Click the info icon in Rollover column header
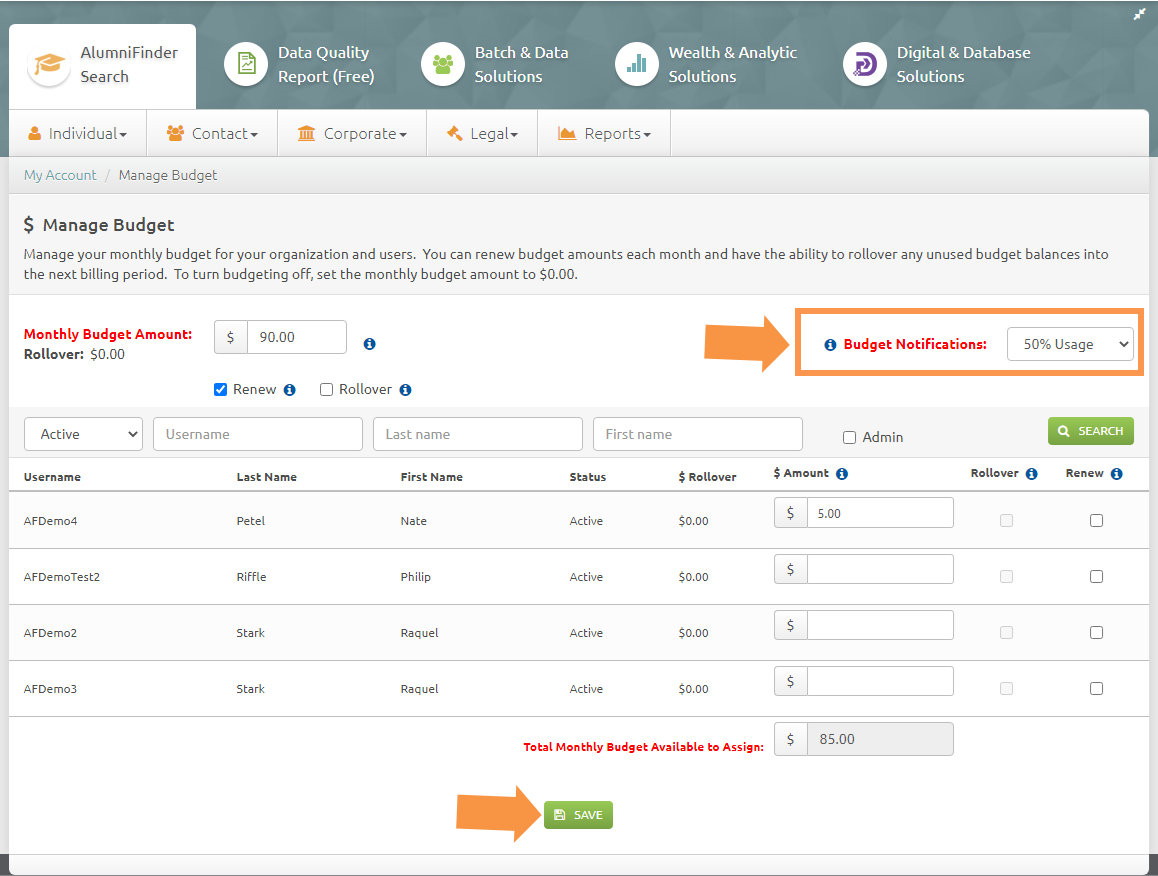The height and width of the screenshot is (876, 1158). [1032, 473]
